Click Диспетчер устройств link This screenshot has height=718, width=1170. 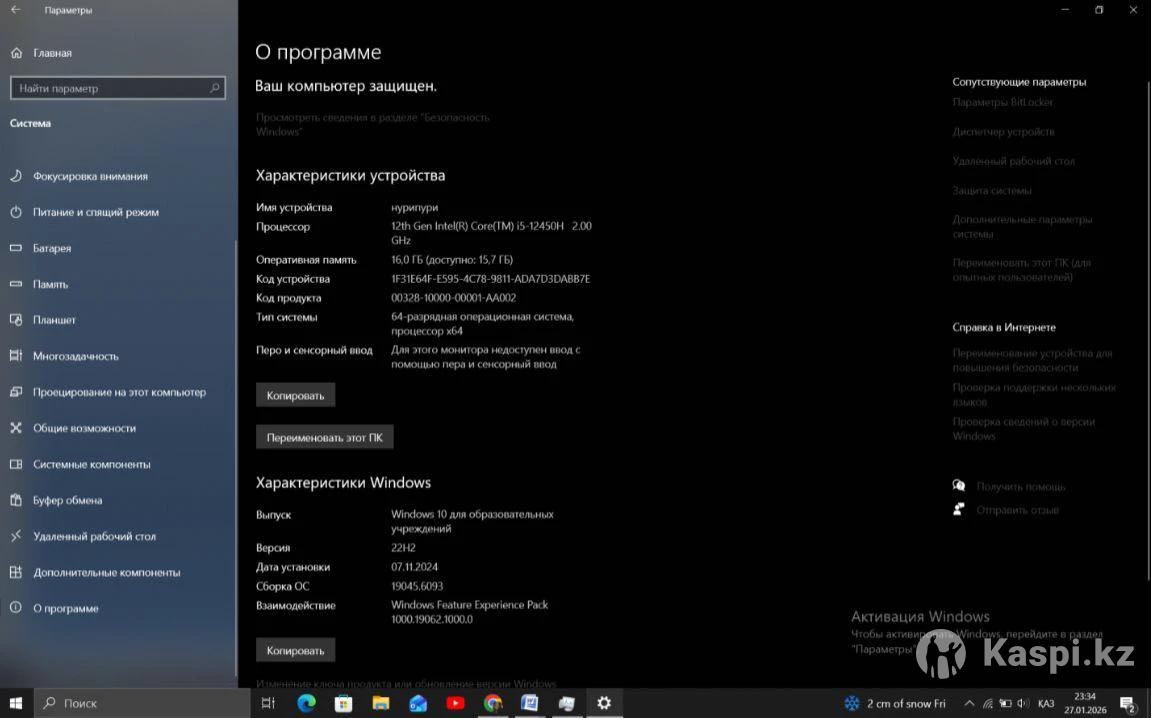(x=1003, y=132)
